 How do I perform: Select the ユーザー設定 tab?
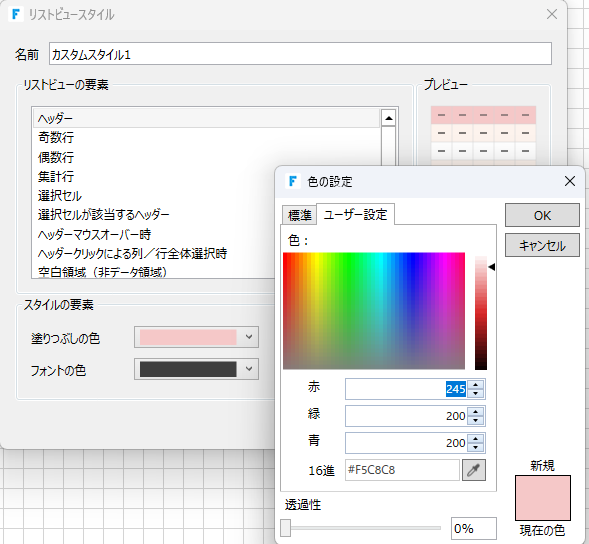[355, 215]
